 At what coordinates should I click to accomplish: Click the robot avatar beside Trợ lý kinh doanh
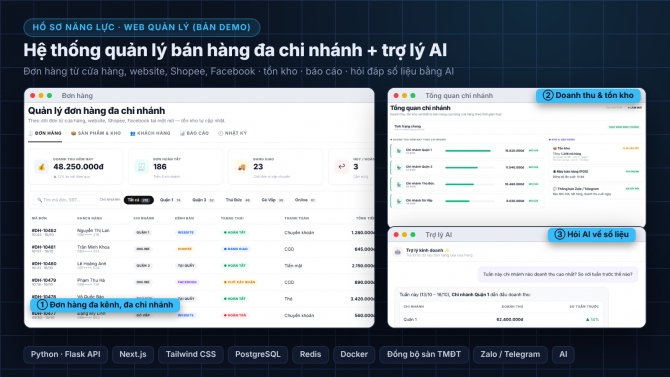click(397, 252)
